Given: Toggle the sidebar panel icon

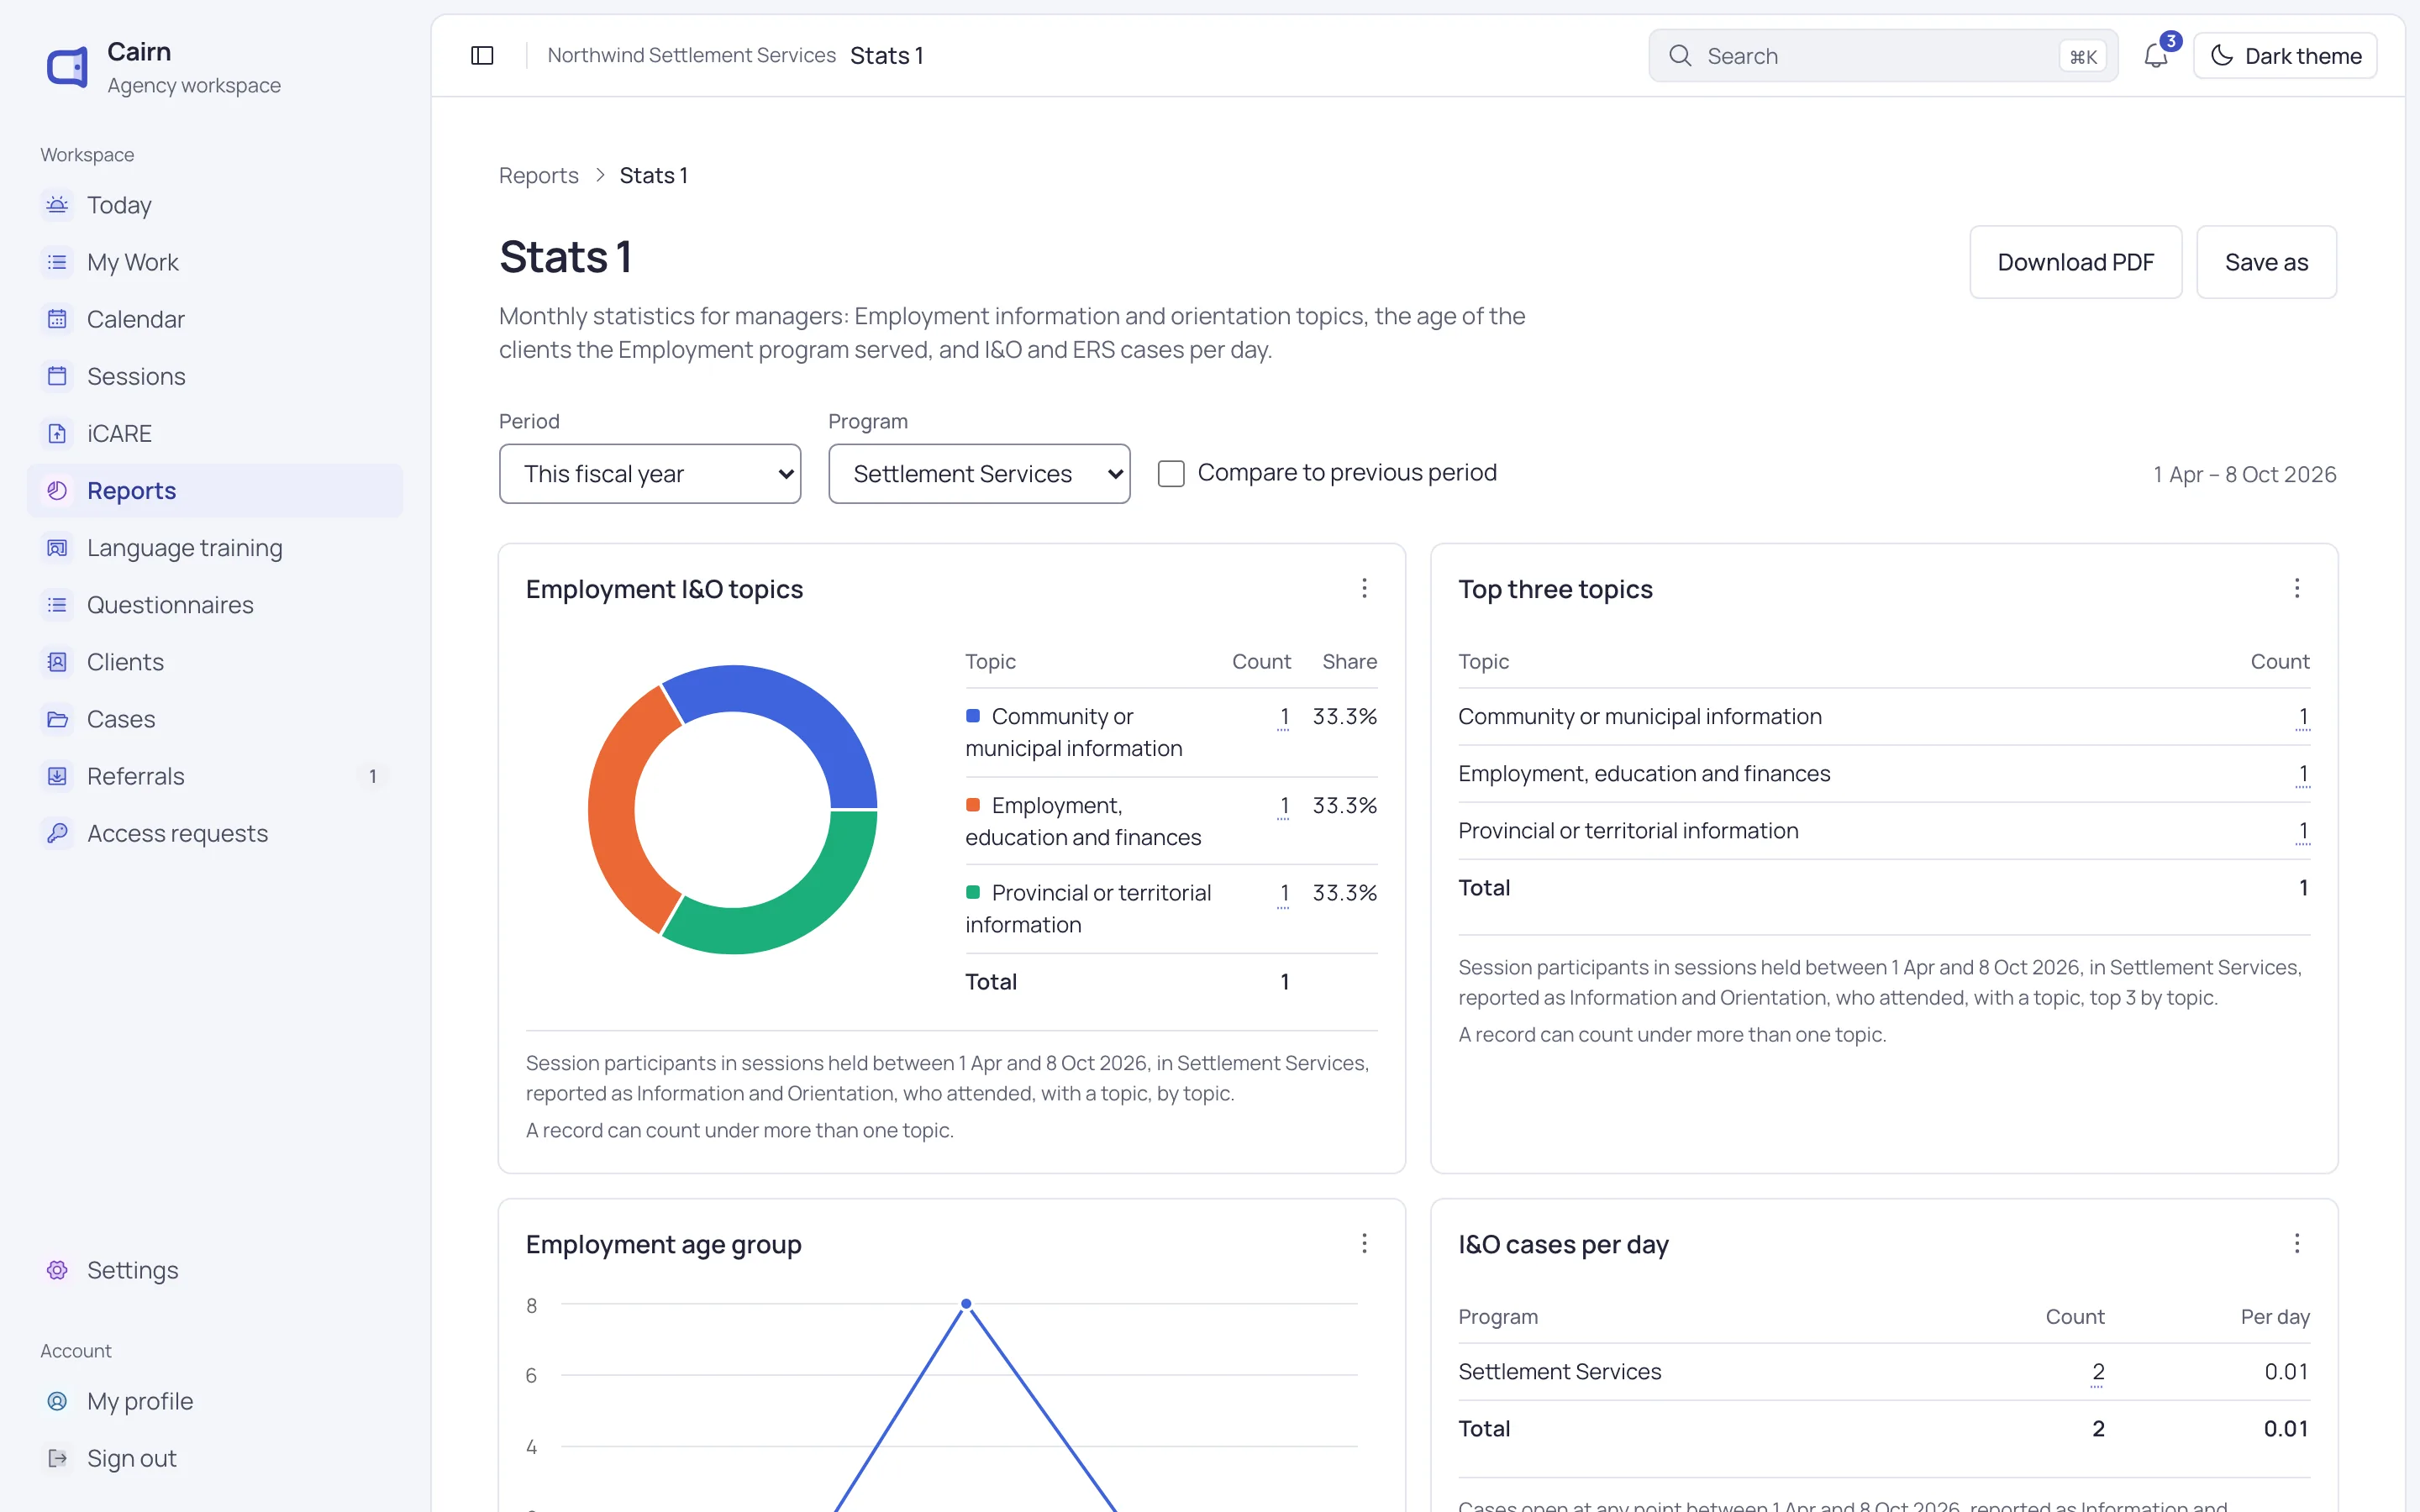Looking at the screenshot, I should (x=482, y=56).
